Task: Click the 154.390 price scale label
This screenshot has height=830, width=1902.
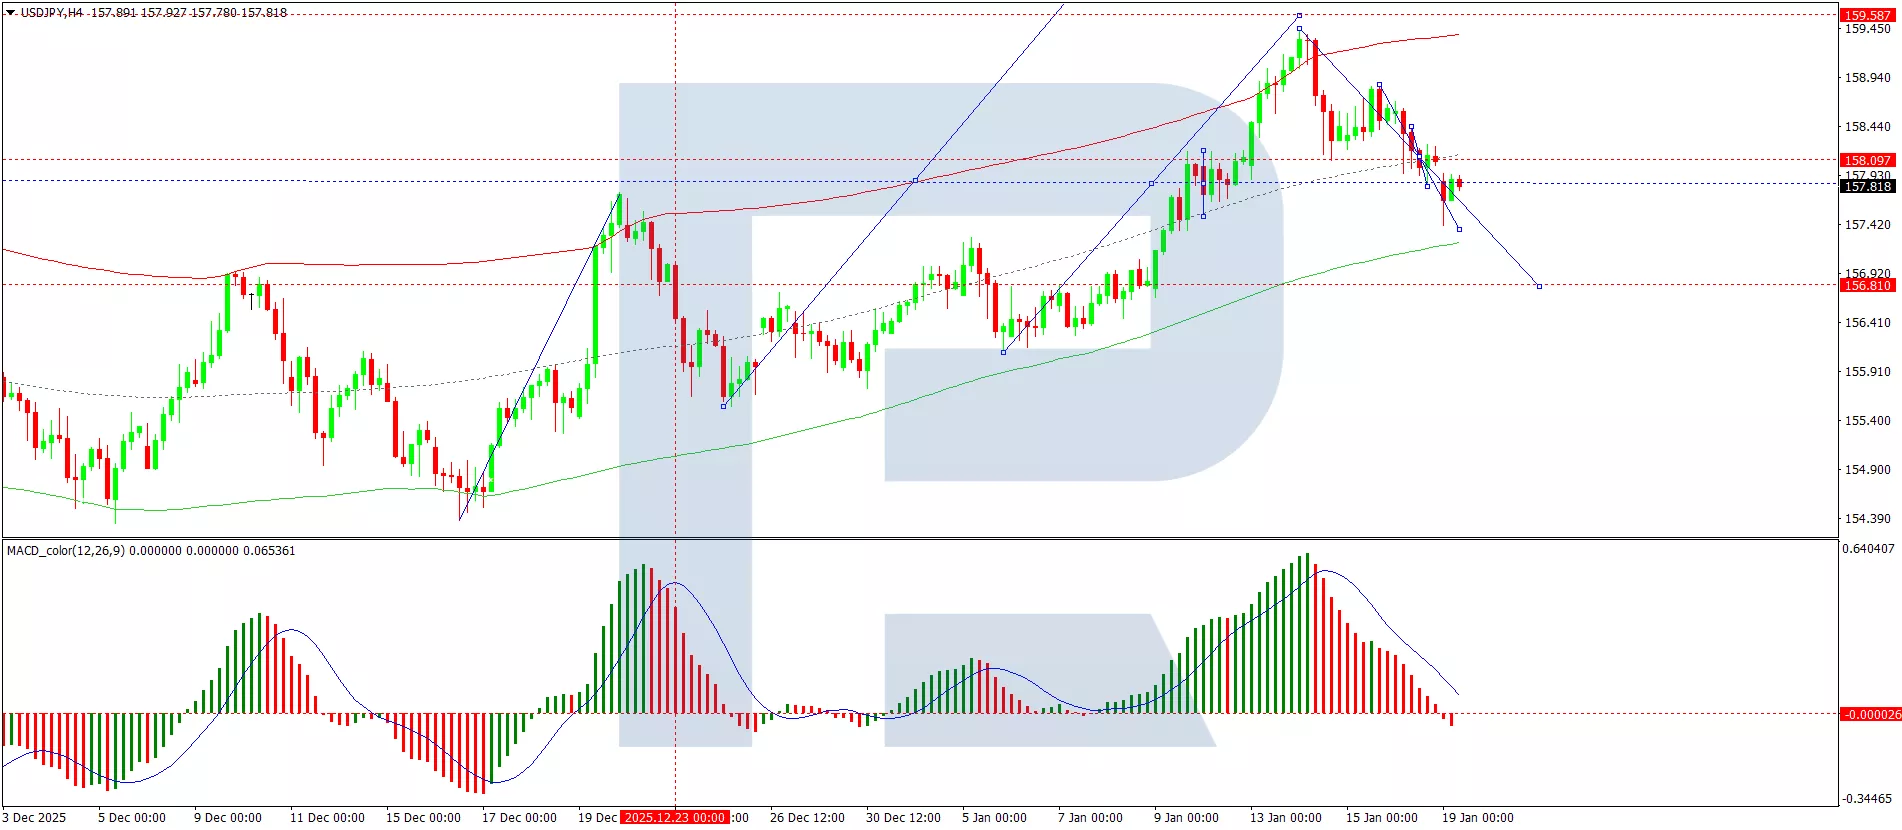Action: tap(1867, 518)
